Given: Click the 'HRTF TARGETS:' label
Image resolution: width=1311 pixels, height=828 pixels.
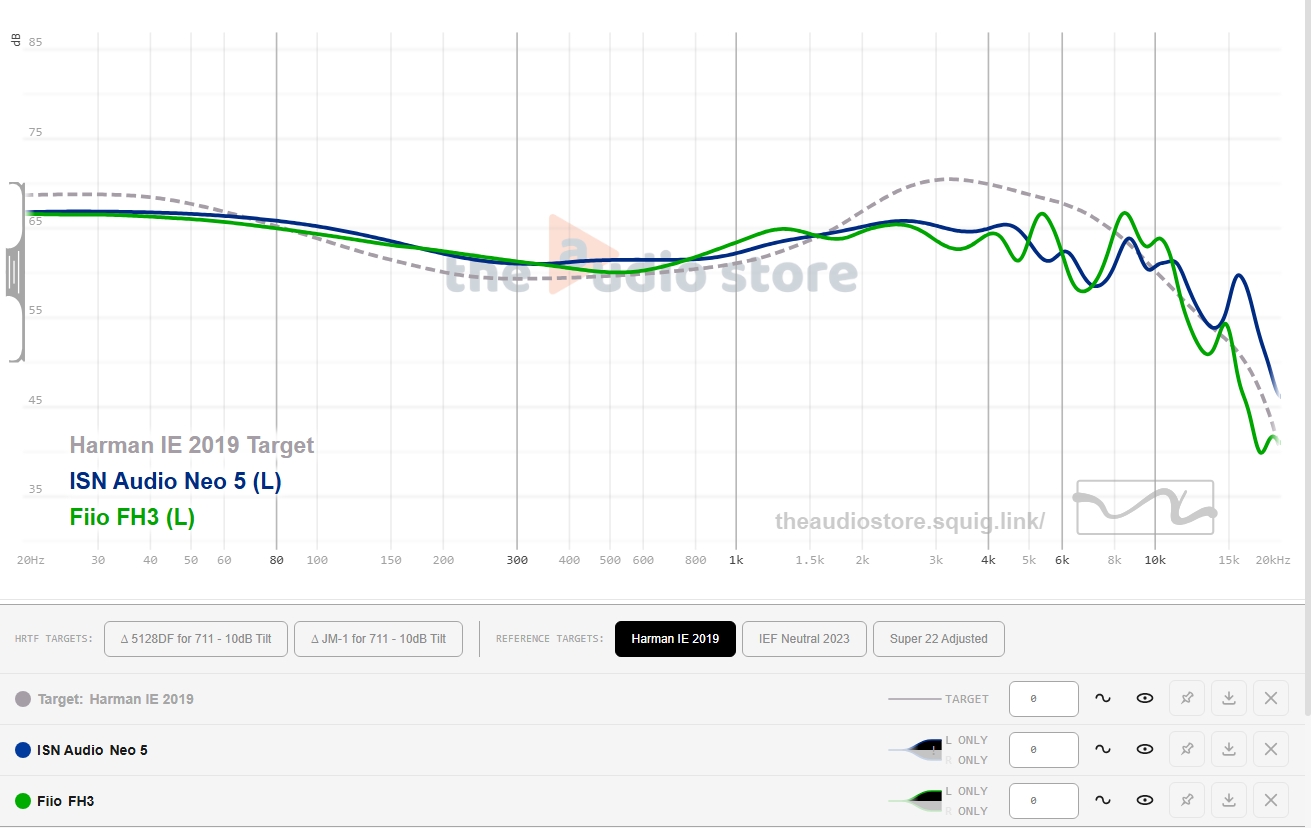Looking at the screenshot, I should (54, 639).
